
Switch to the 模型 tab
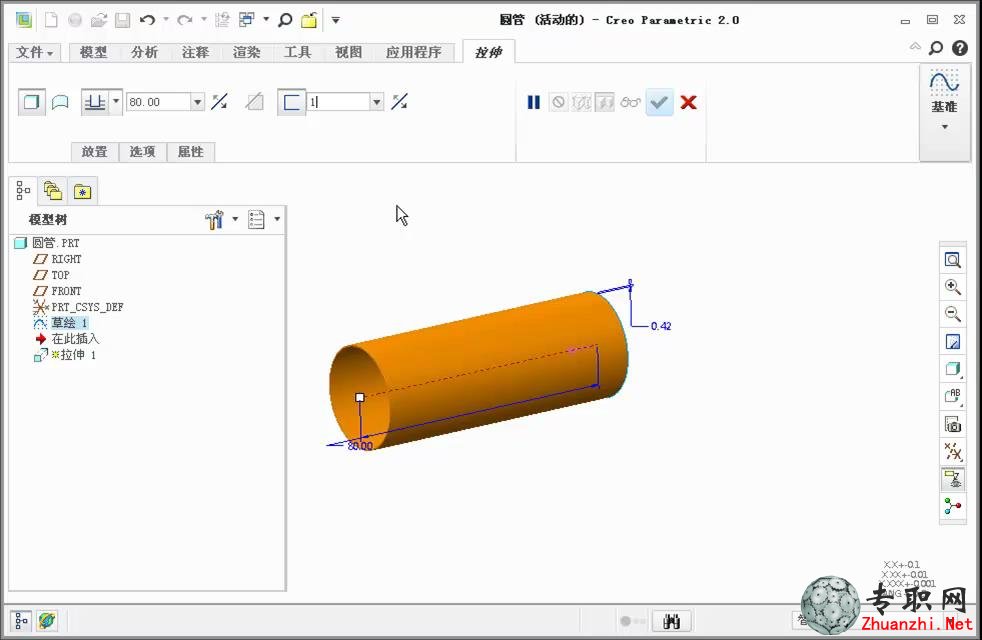click(93, 53)
